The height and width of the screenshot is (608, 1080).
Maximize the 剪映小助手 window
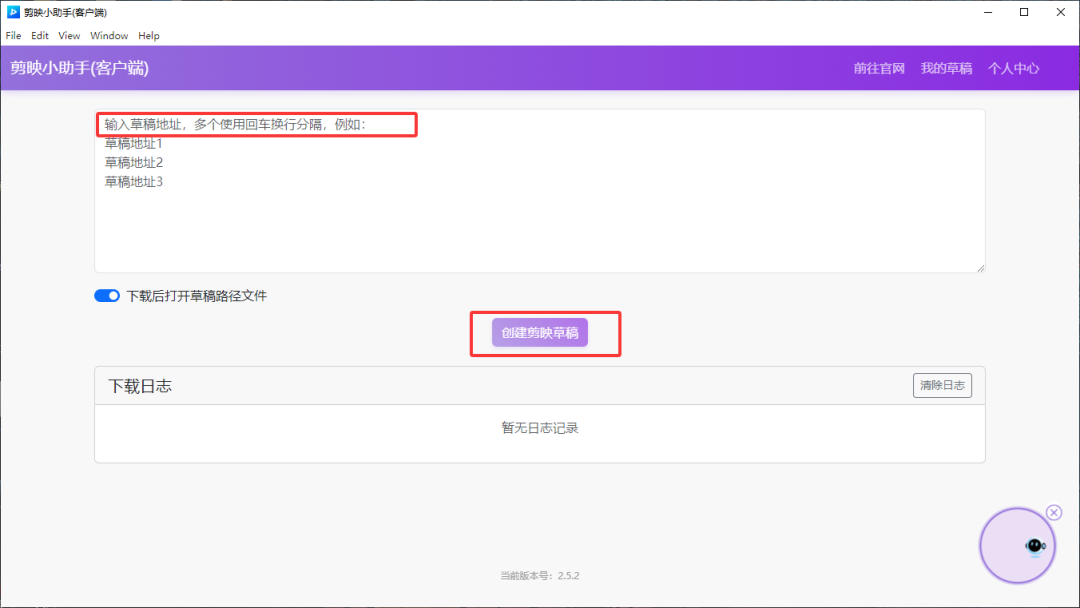point(1024,12)
